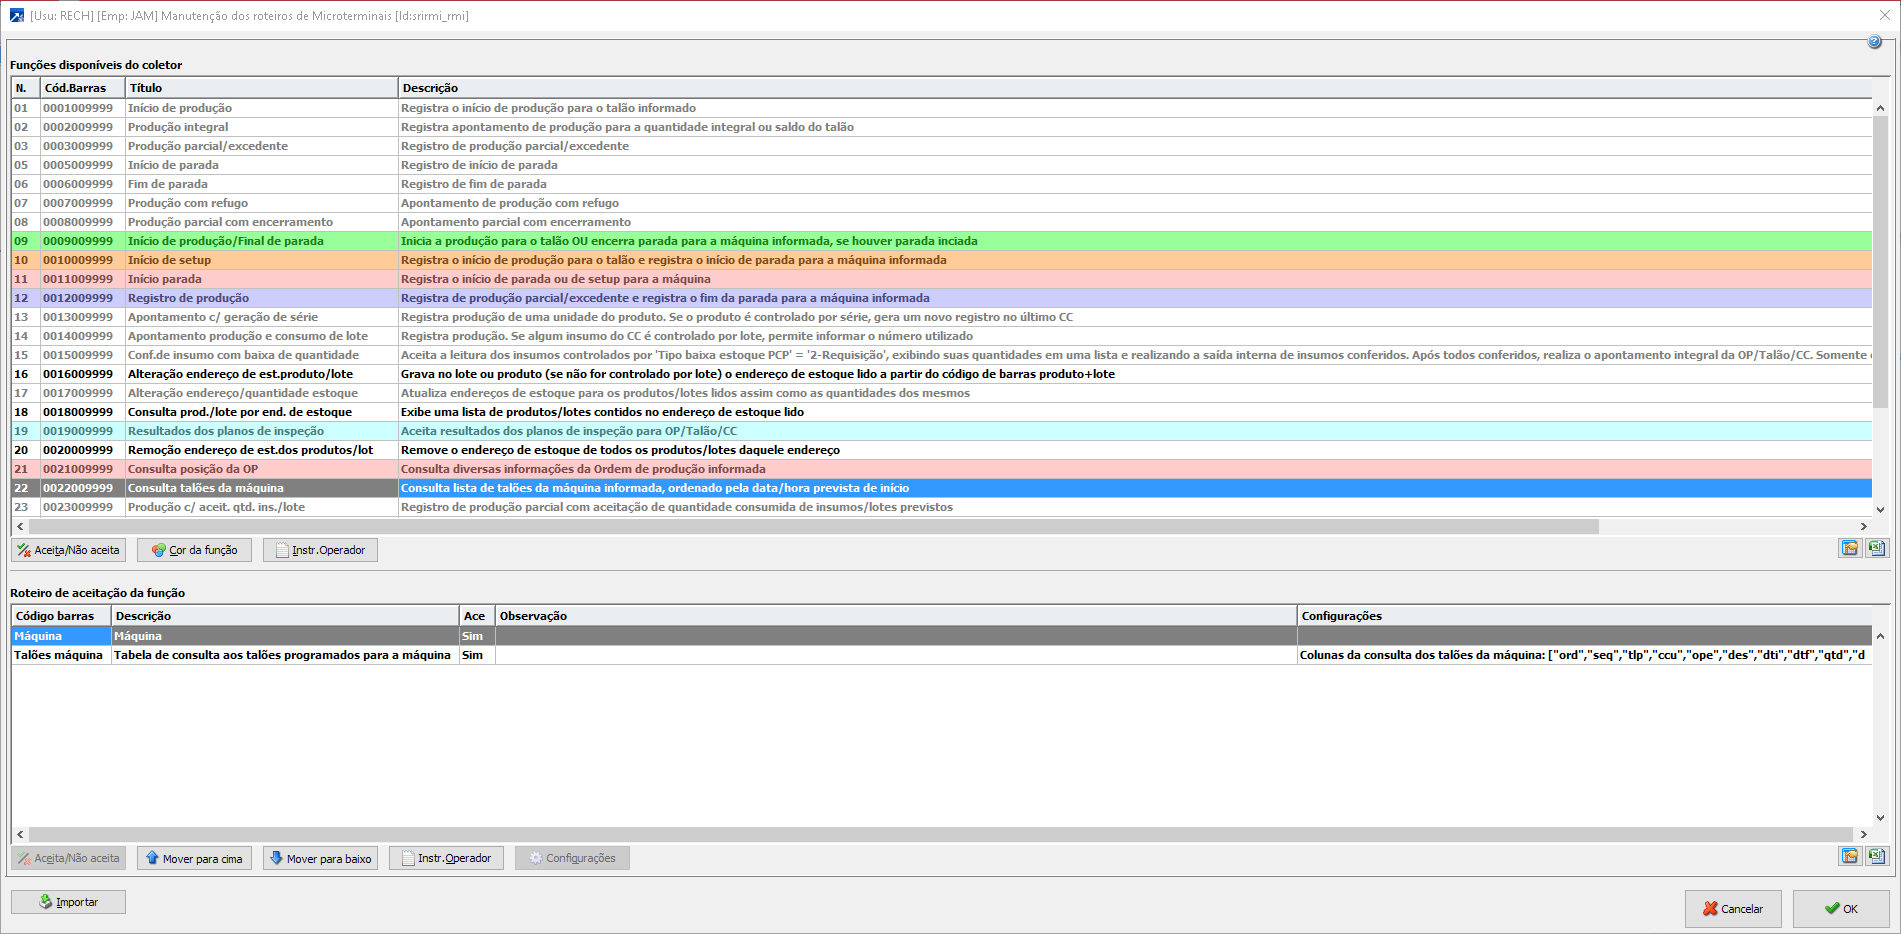The image size is (1901, 934).
Task: Click the Ace column header
Action: tap(477, 616)
